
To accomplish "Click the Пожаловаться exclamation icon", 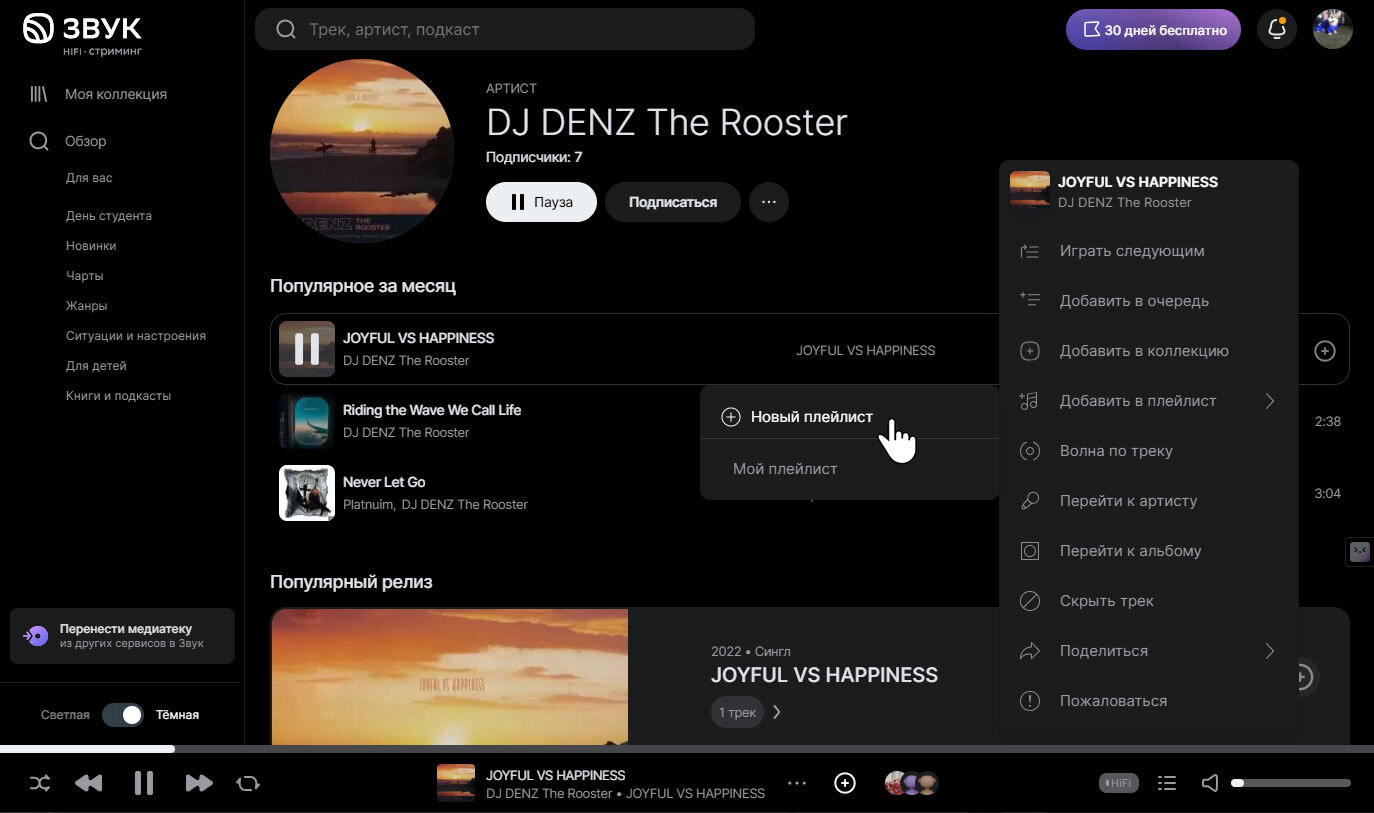I will click(1030, 701).
